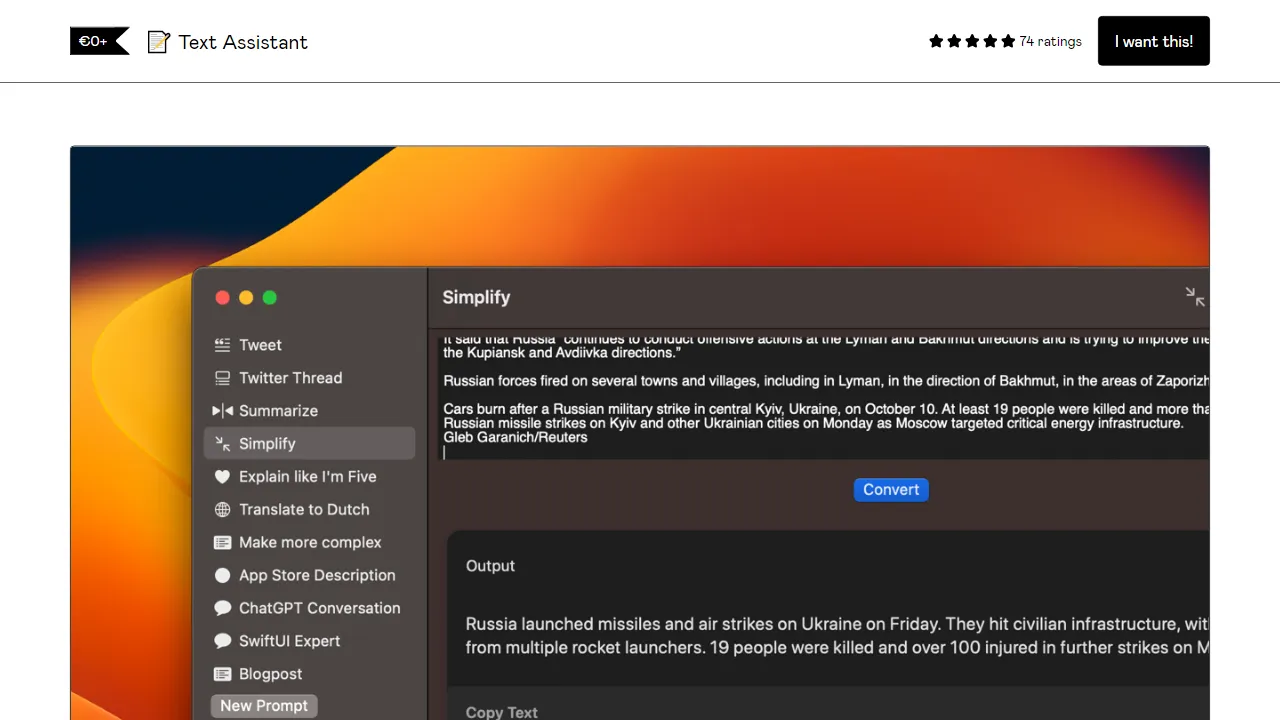Click the I want this! button
The width and height of the screenshot is (1280, 720).
[1154, 41]
